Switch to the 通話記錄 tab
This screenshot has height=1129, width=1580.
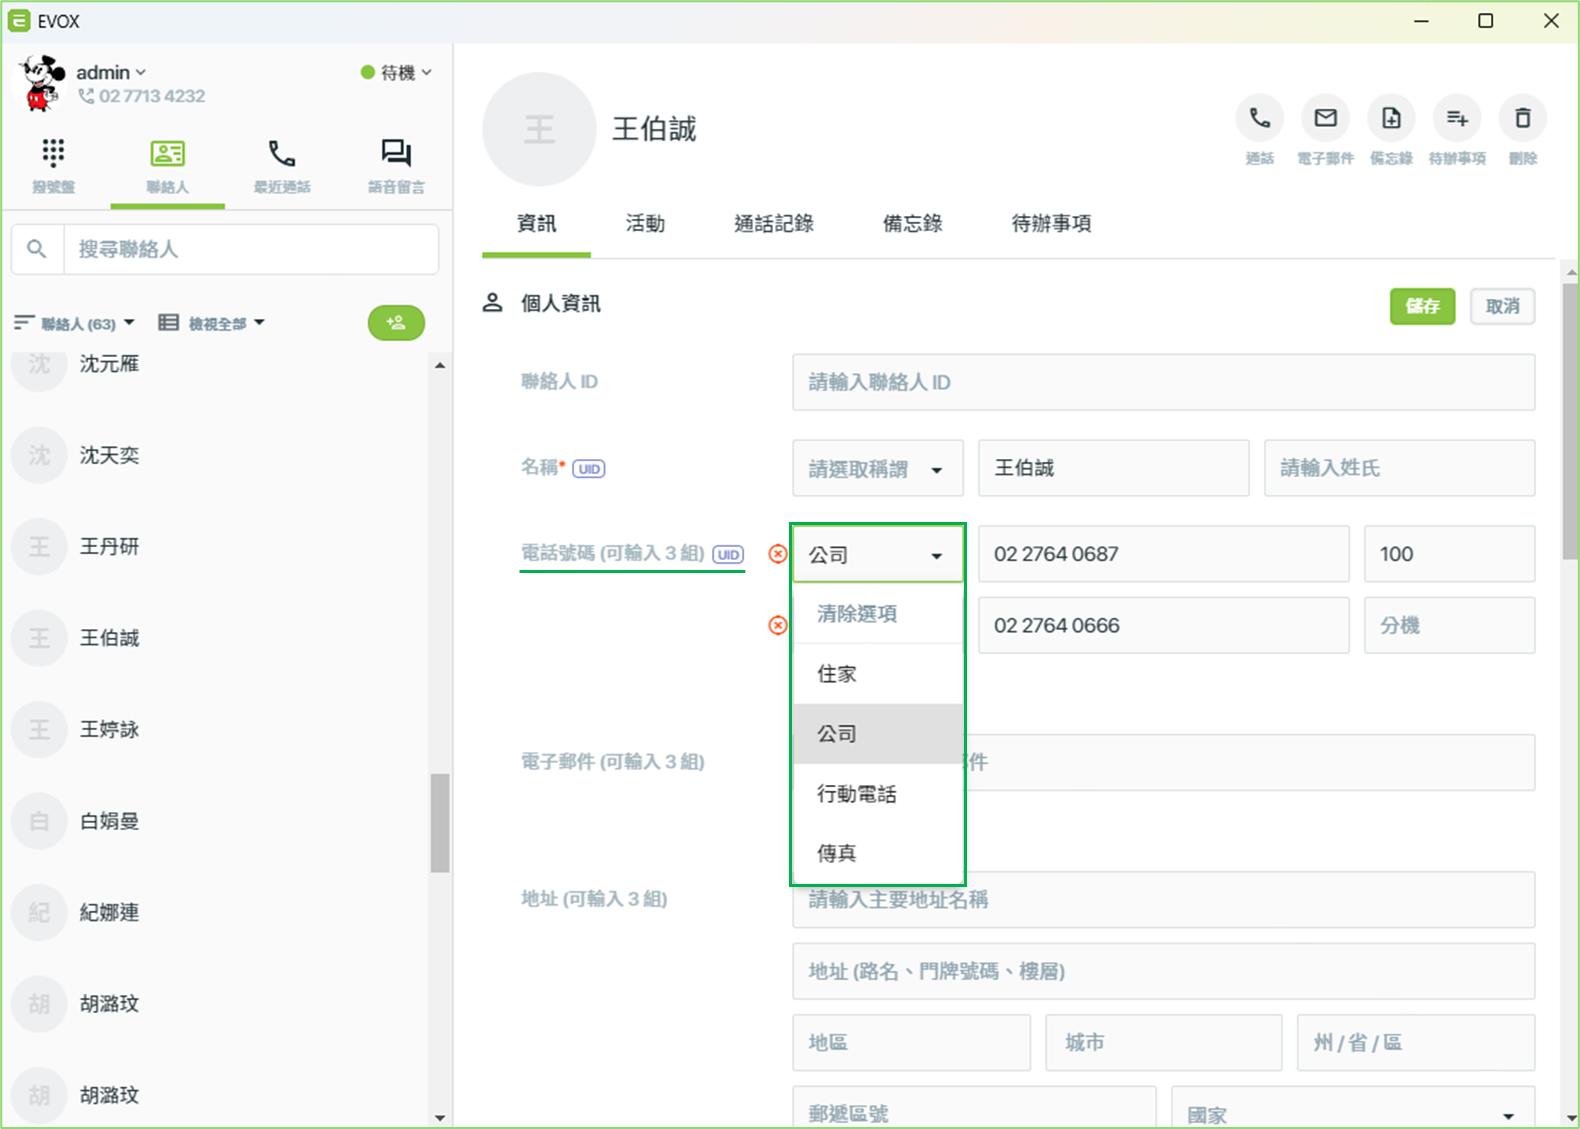pyautogui.click(x=774, y=224)
